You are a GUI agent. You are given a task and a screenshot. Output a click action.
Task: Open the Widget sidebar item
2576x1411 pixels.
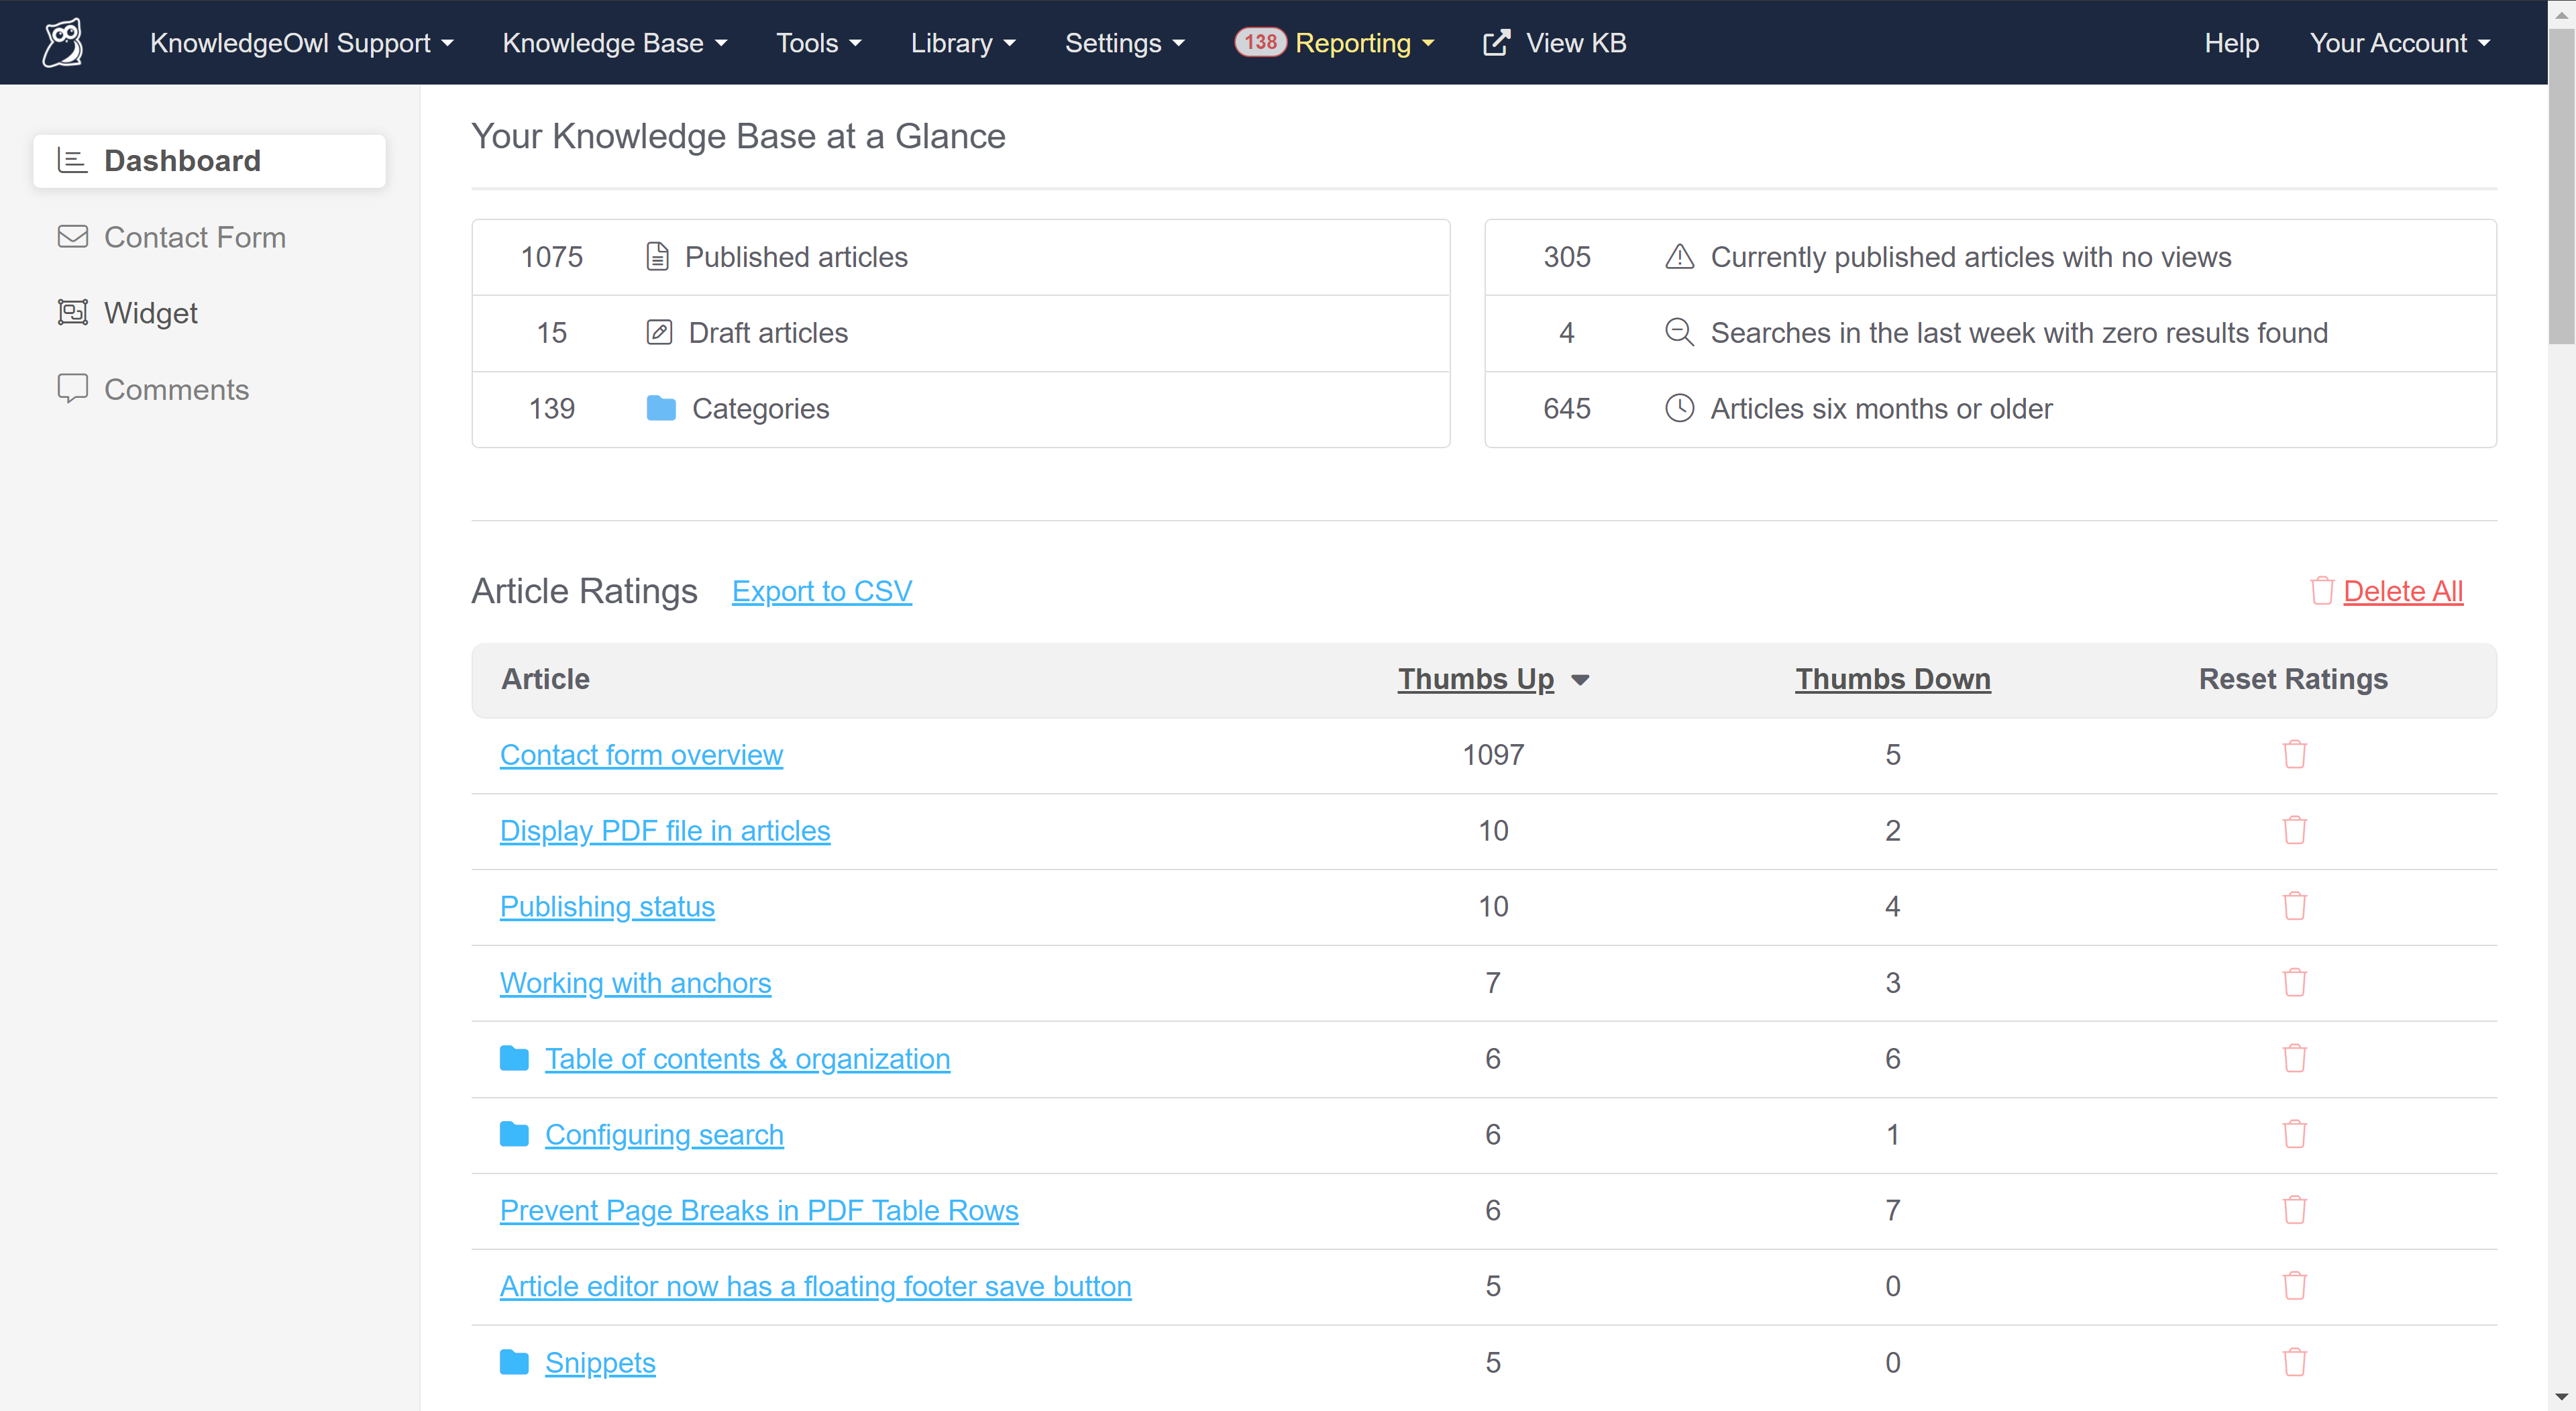click(150, 313)
